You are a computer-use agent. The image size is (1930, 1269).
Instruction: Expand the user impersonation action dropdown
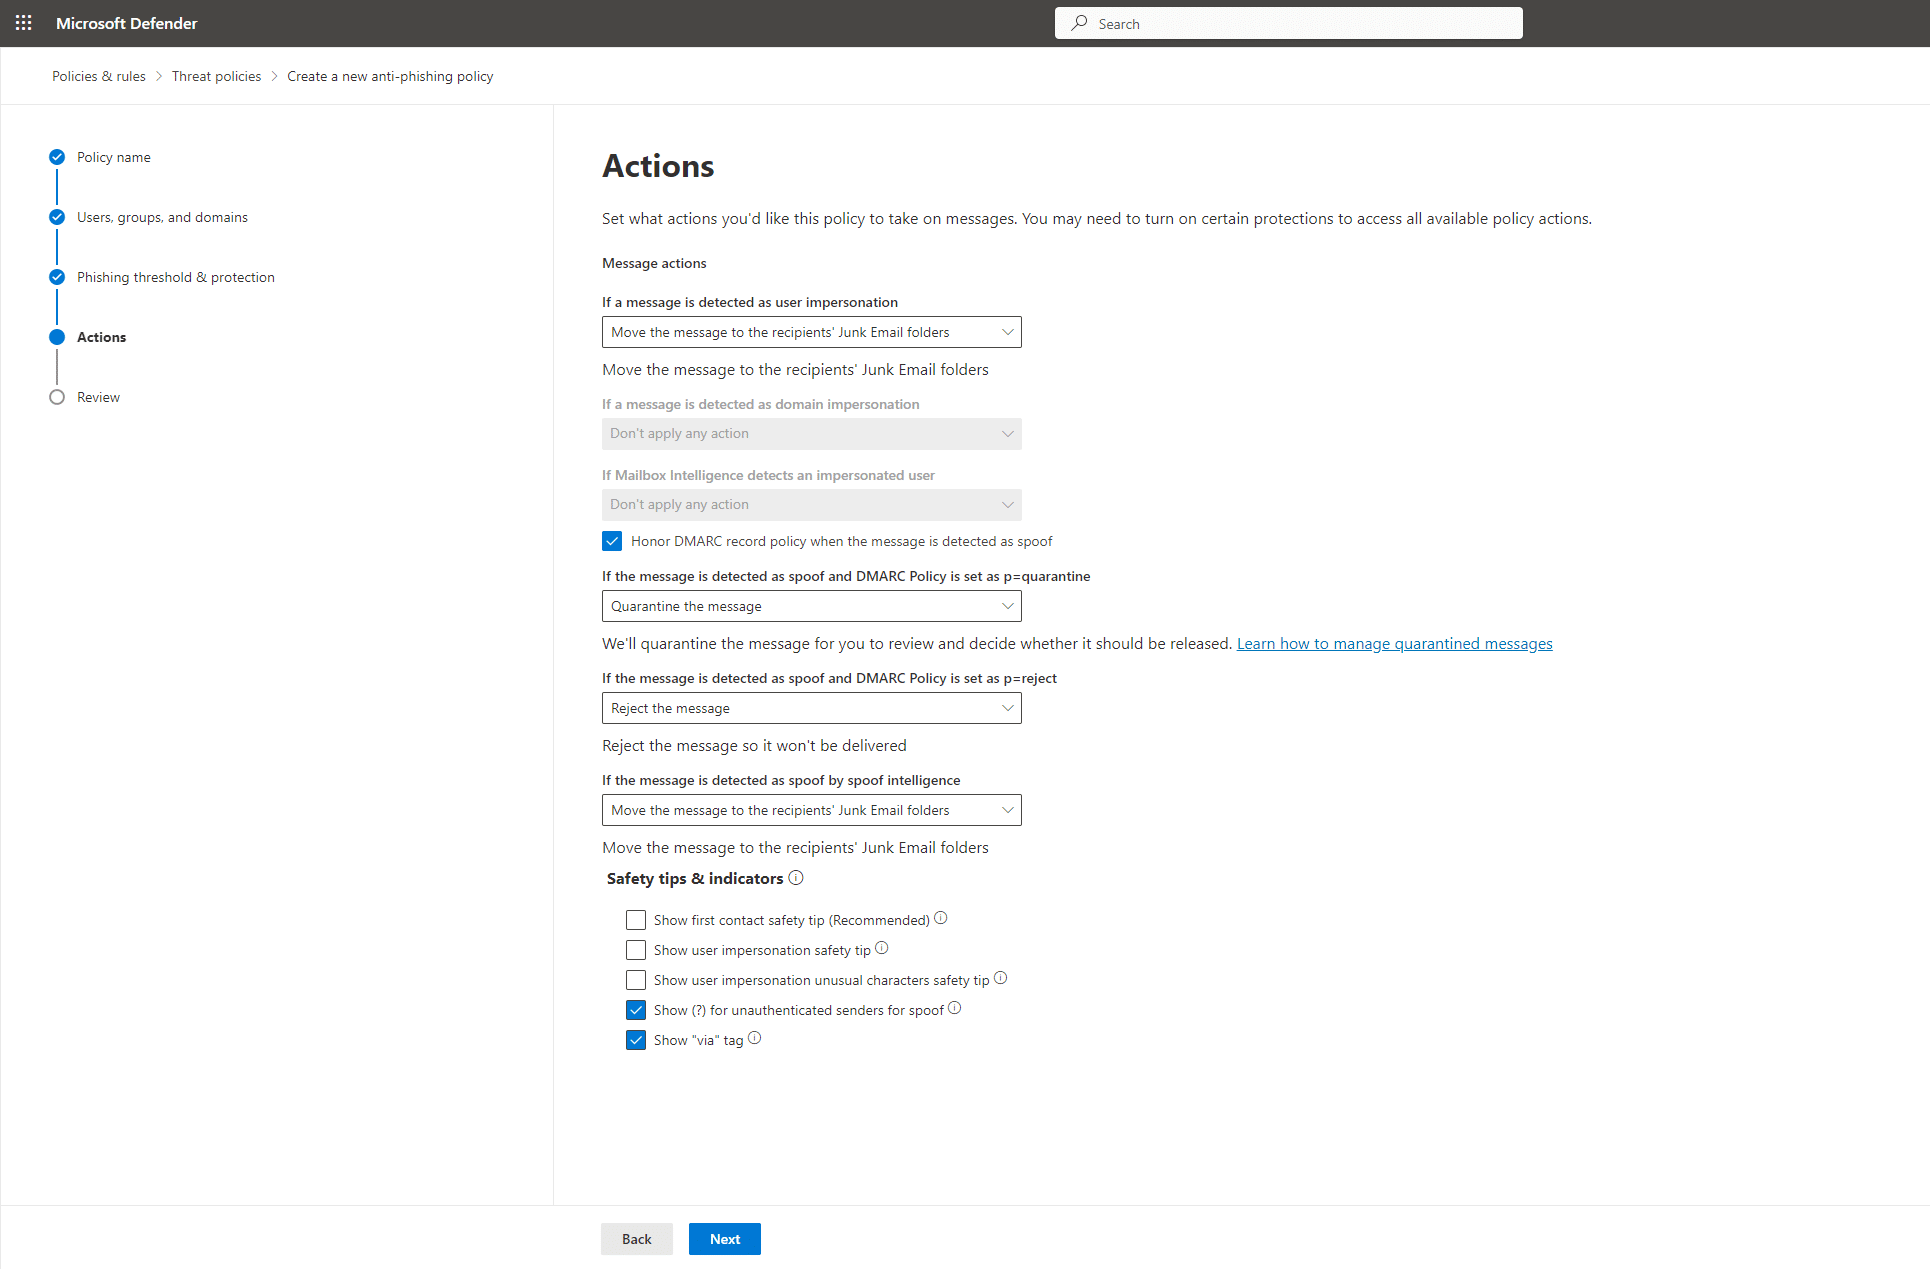(x=1005, y=331)
